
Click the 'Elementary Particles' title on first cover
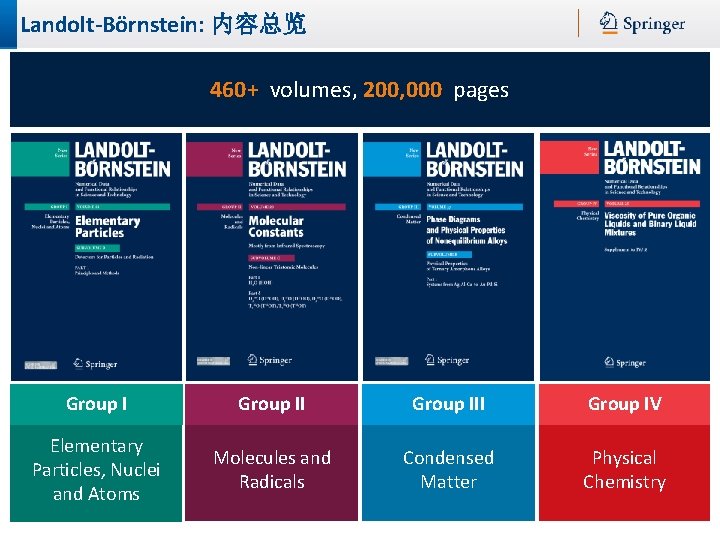click(107, 226)
